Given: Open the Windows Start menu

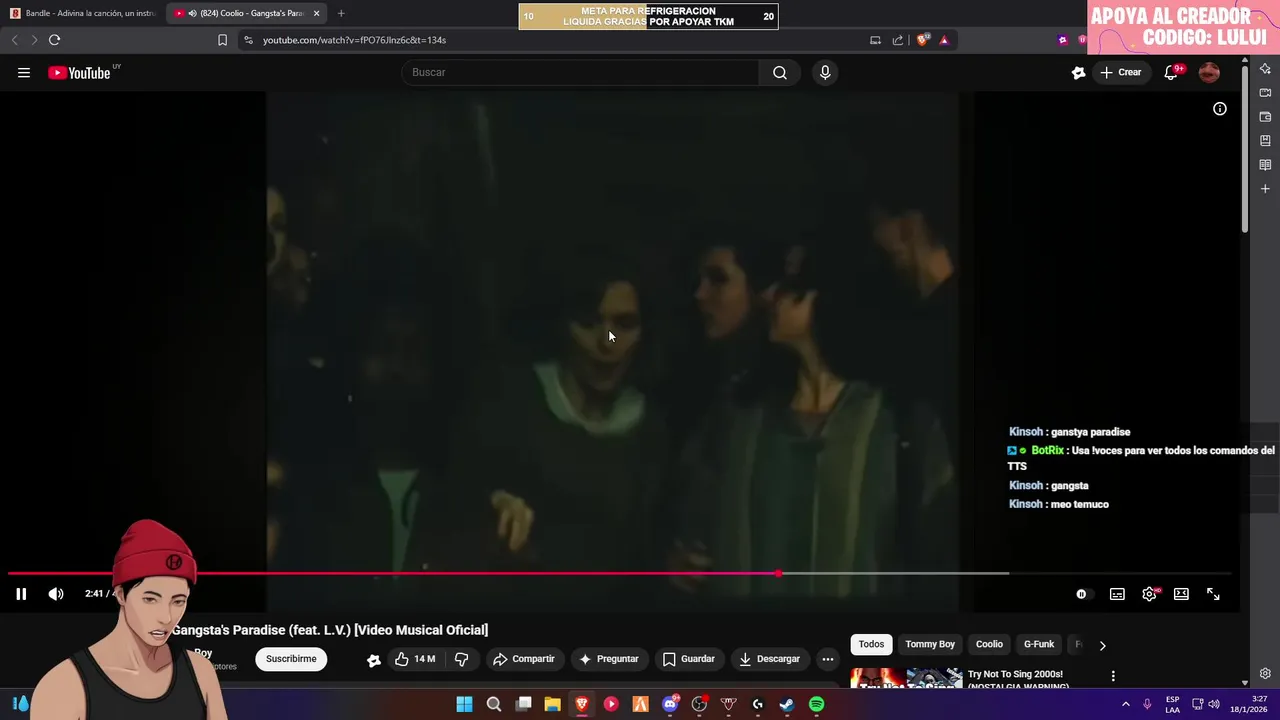Looking at the screenshot, I should point(464,705).
